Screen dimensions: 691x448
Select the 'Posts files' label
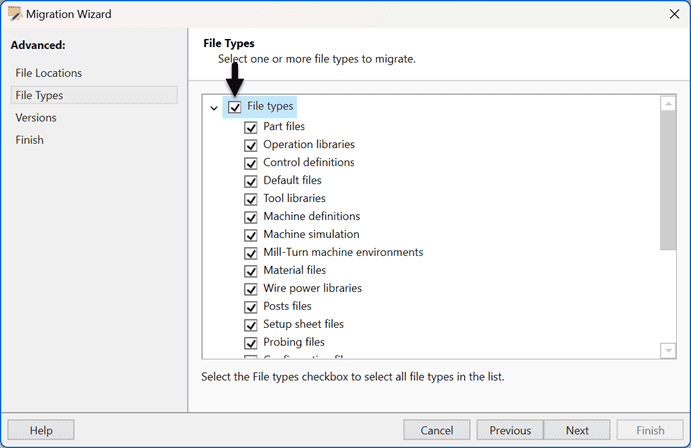[x=287, y=306]
